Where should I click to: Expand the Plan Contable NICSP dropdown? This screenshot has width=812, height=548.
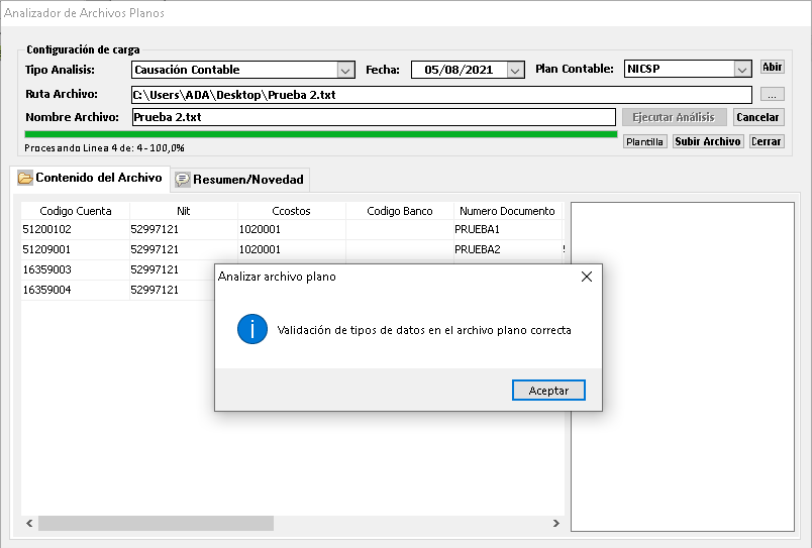tap(742, 69)
